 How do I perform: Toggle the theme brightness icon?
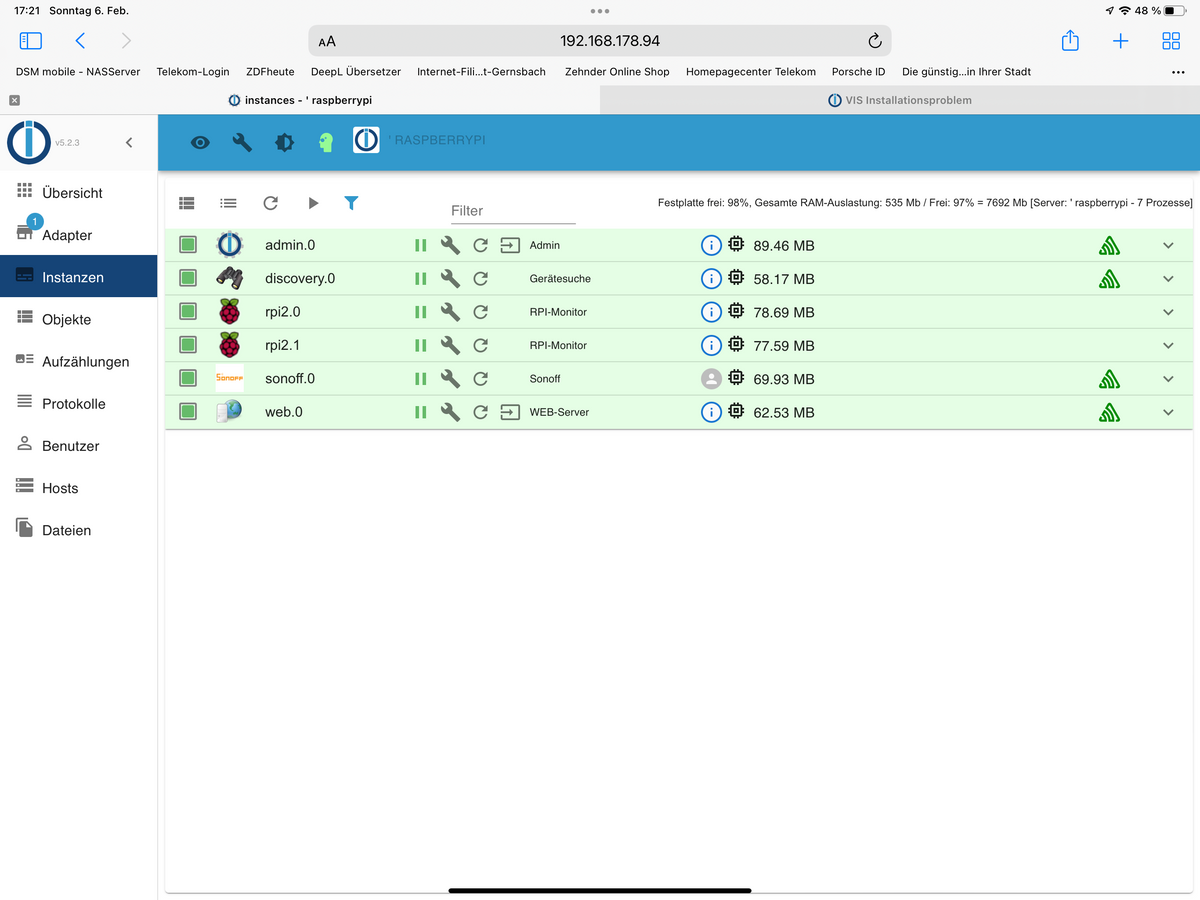pos(284,142)
